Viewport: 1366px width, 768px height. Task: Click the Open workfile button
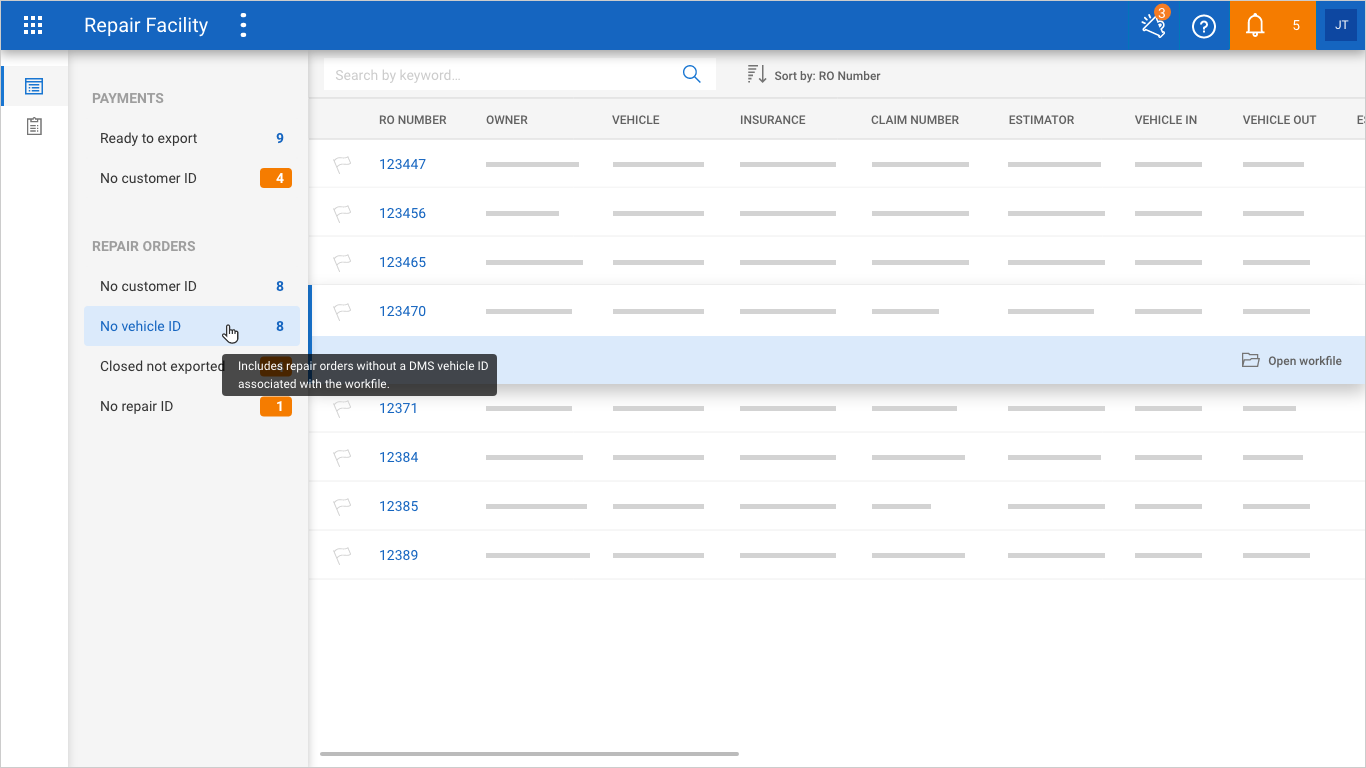[1292, 361]
